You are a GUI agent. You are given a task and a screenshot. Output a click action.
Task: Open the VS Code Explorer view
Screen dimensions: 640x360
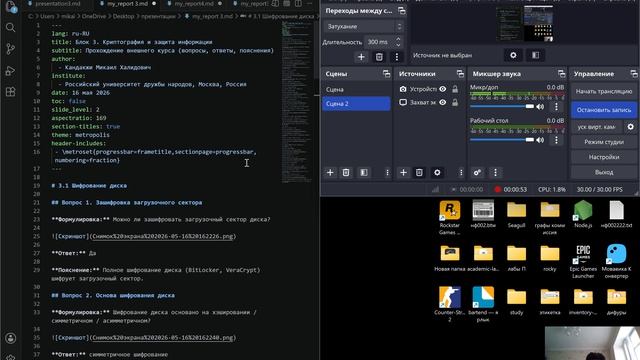pos(11,7)
